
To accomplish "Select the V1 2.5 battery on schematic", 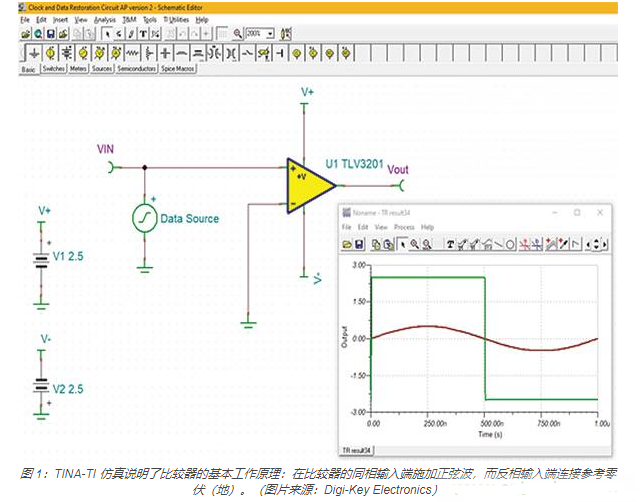I will point(41,260).
